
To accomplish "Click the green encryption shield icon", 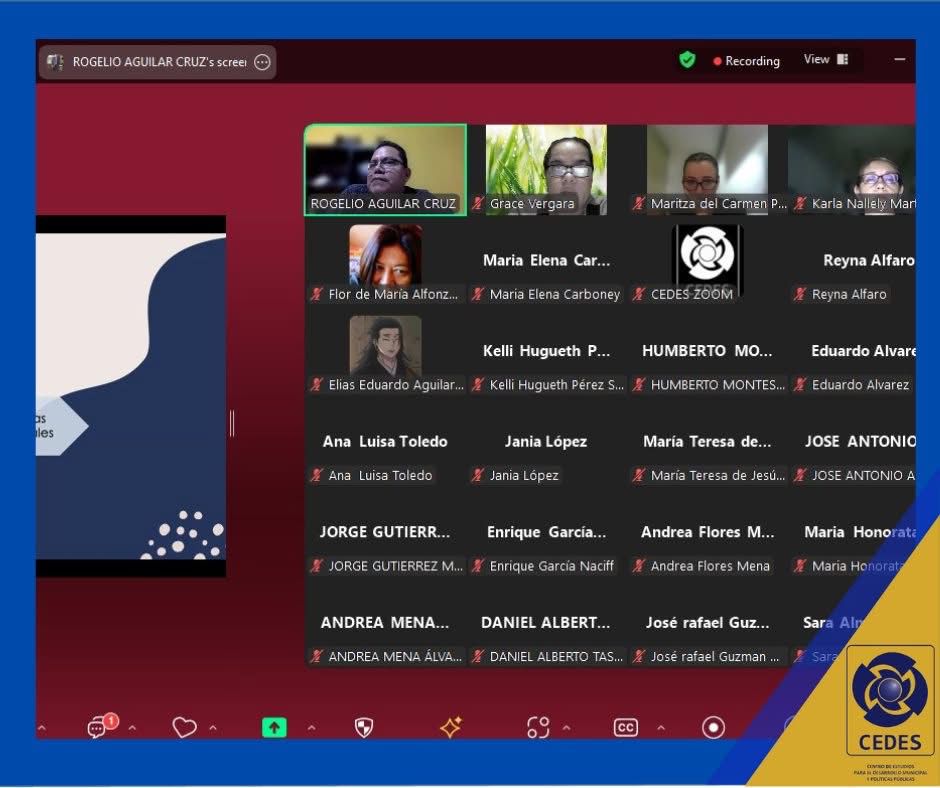I will click(687, 60).
